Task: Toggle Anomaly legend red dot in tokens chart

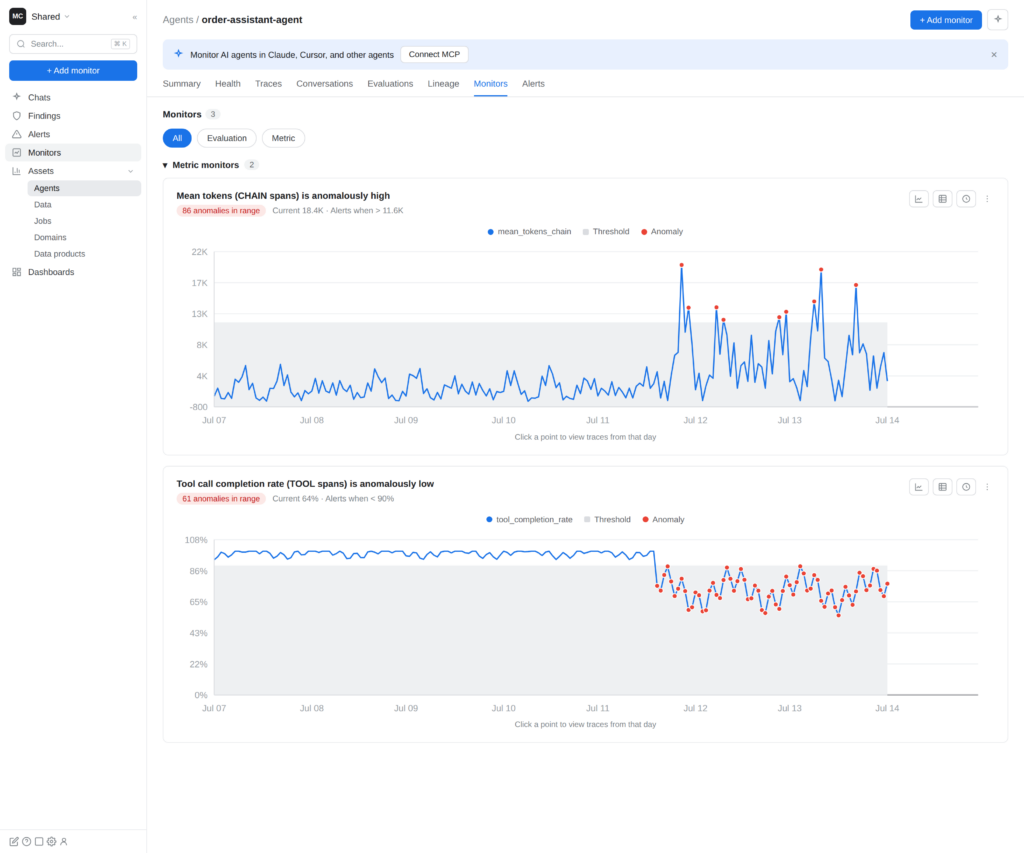Action: (644, 232)
